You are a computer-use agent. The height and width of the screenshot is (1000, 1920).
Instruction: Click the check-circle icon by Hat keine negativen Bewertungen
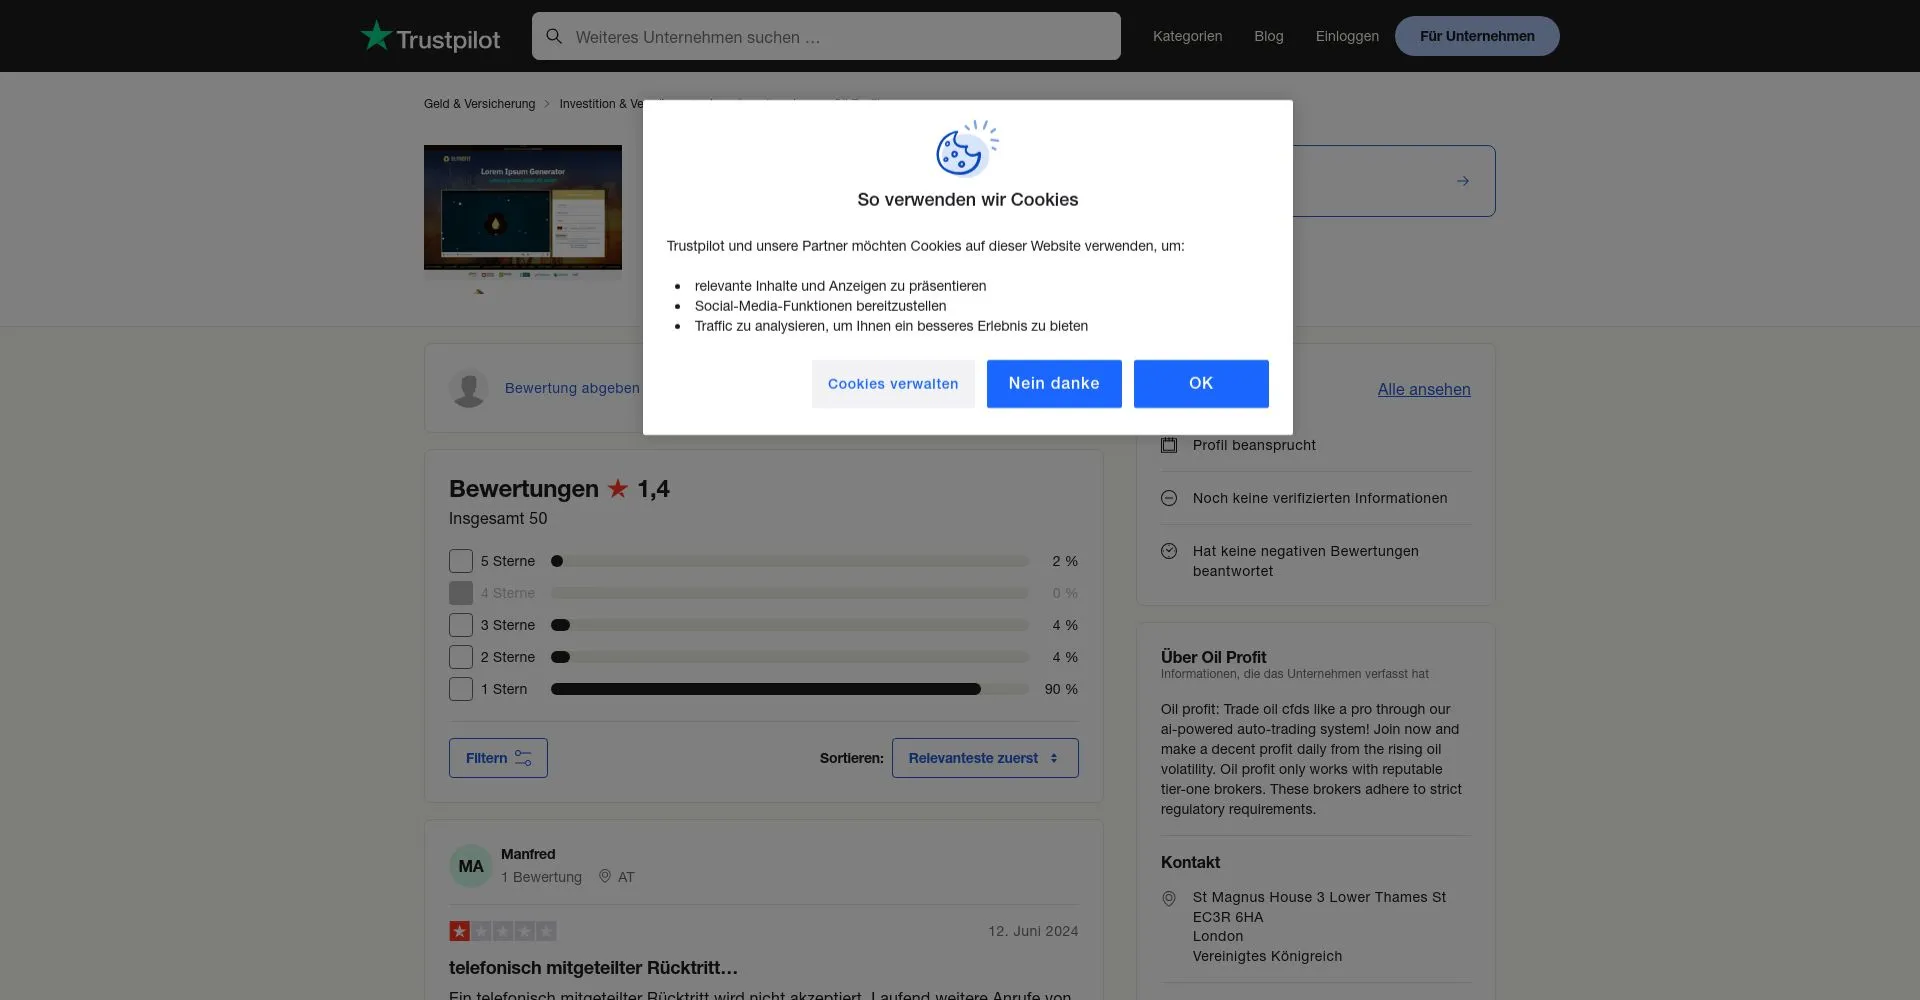tap(1169, 551)
